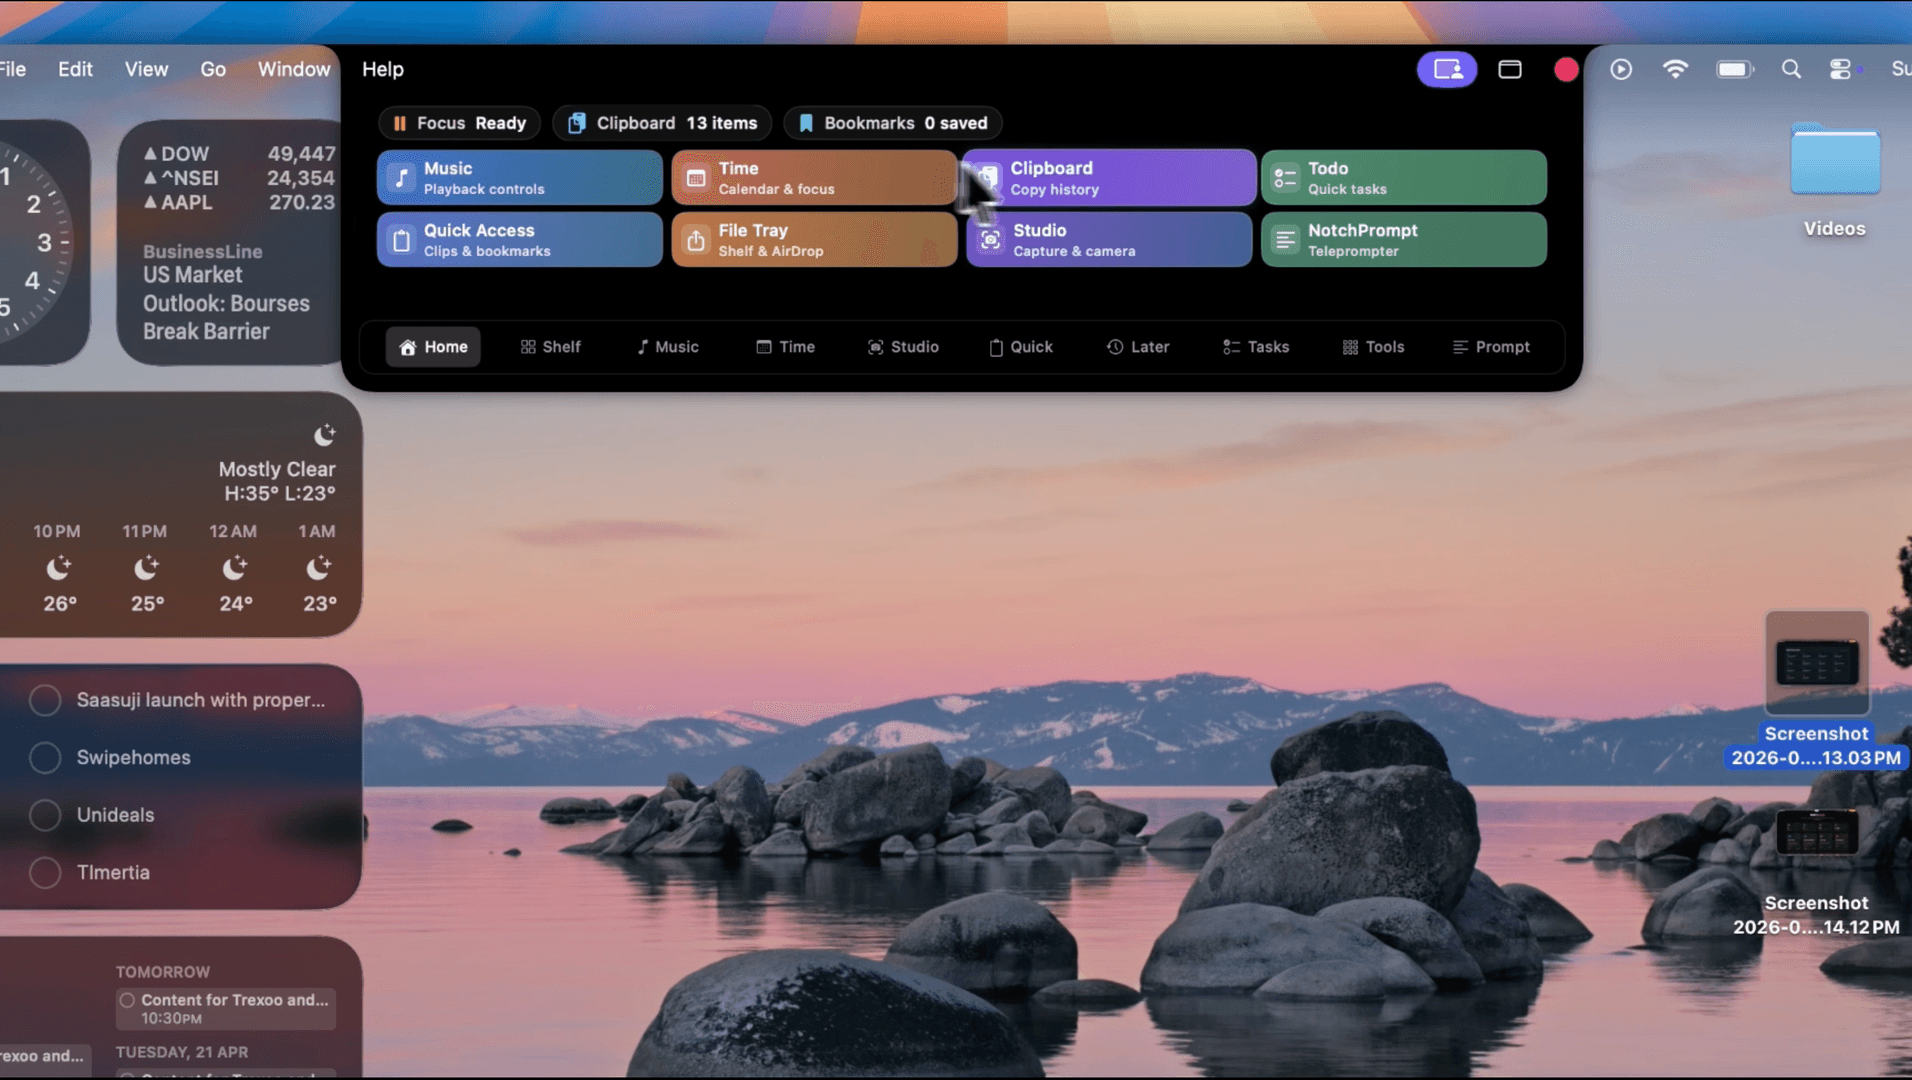Click the pause icon in Focus pill

400,123
